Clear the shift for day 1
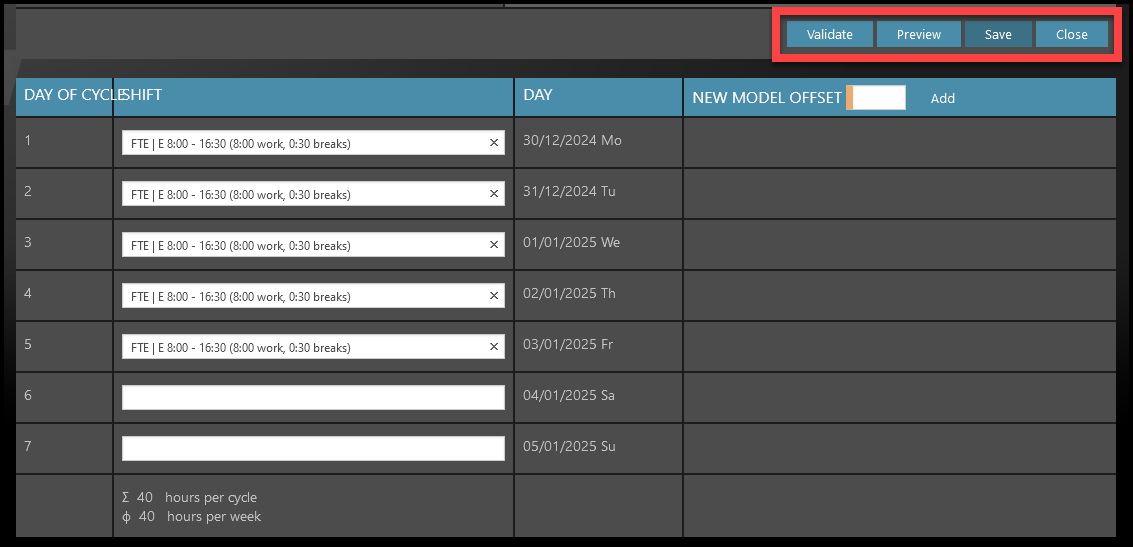 point(493,143)
